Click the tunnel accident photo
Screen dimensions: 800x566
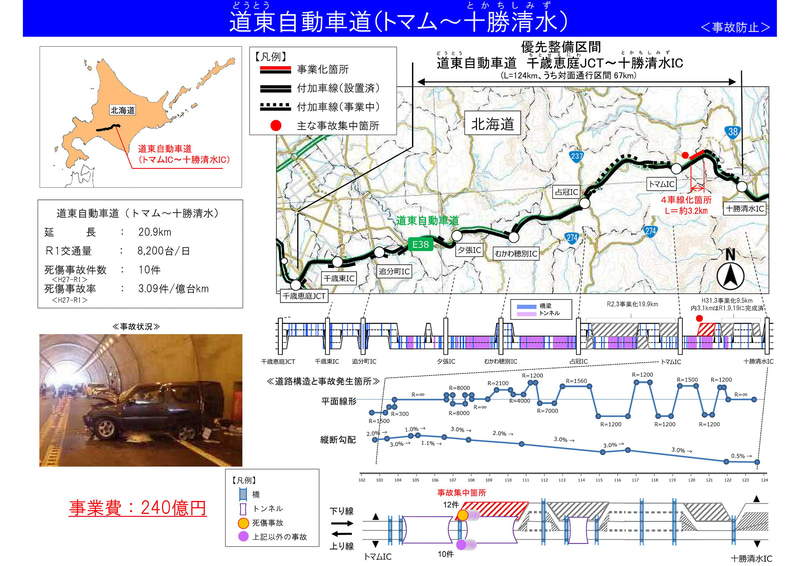coord(141,400)
